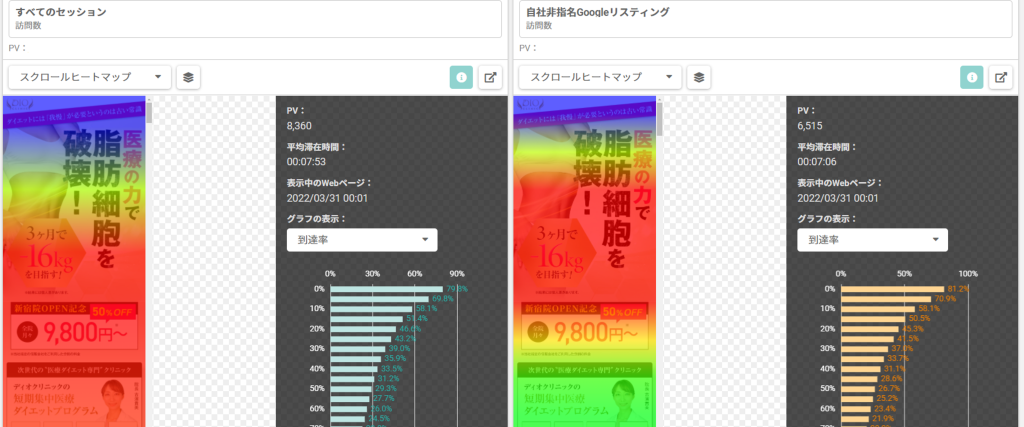Click the 81.2% bar in right chart
1024x427 pixels.
(893, 289)
